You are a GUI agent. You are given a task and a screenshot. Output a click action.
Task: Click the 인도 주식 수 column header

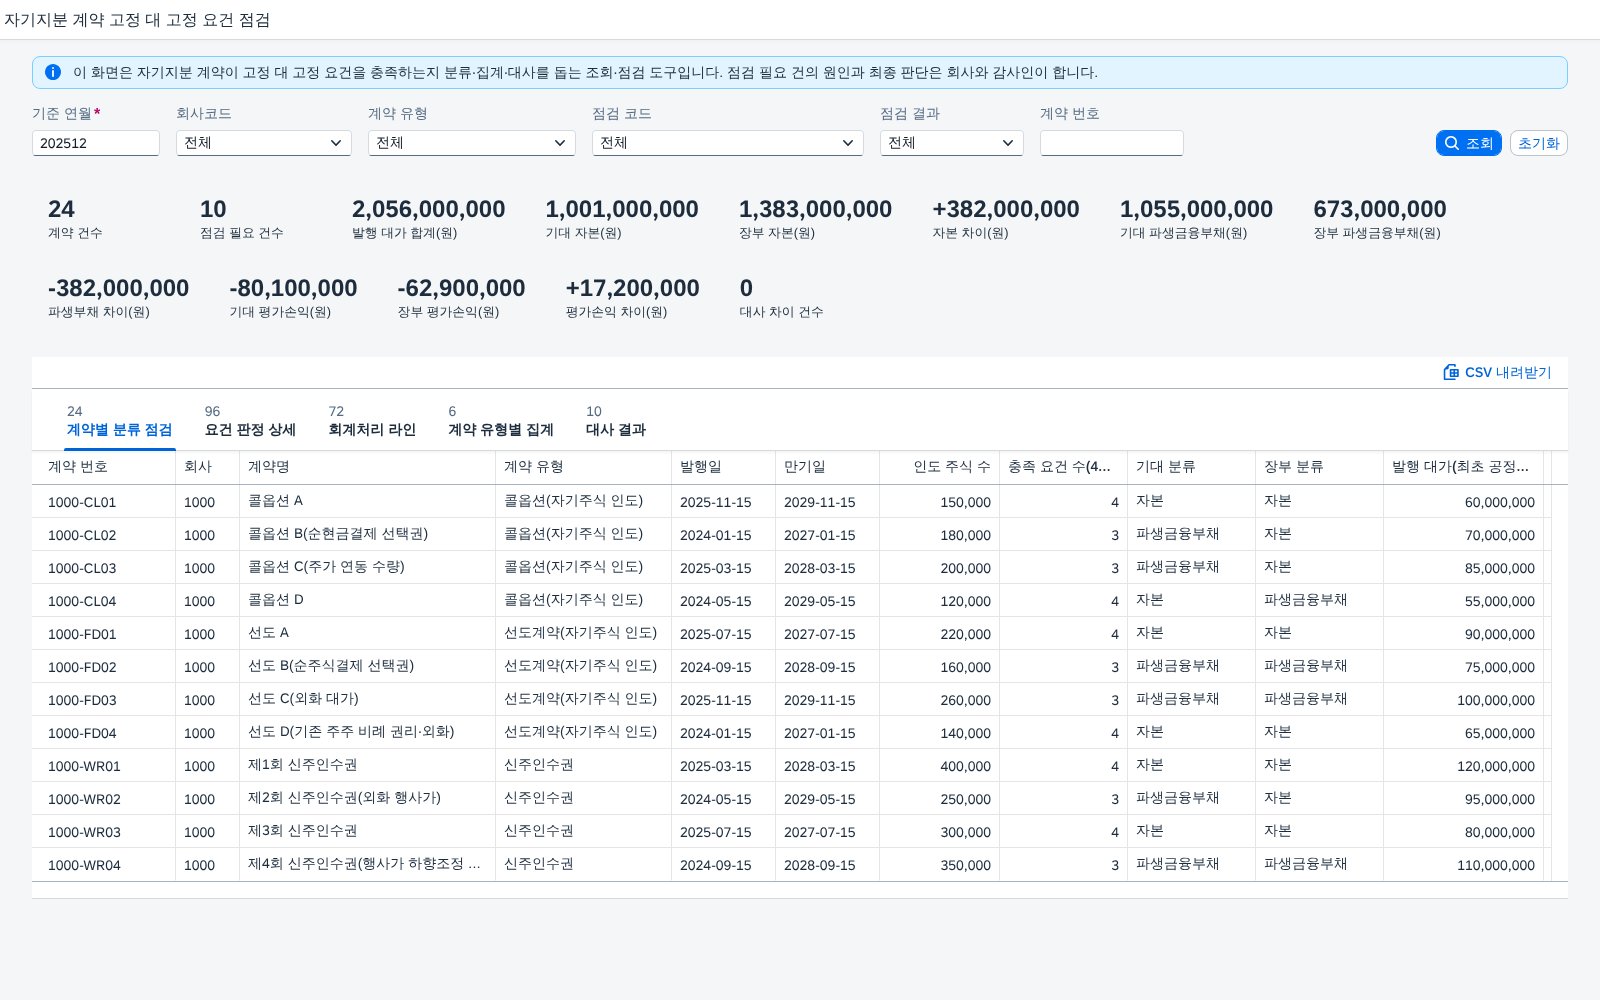pyautogui.click(x=940, y=467)
